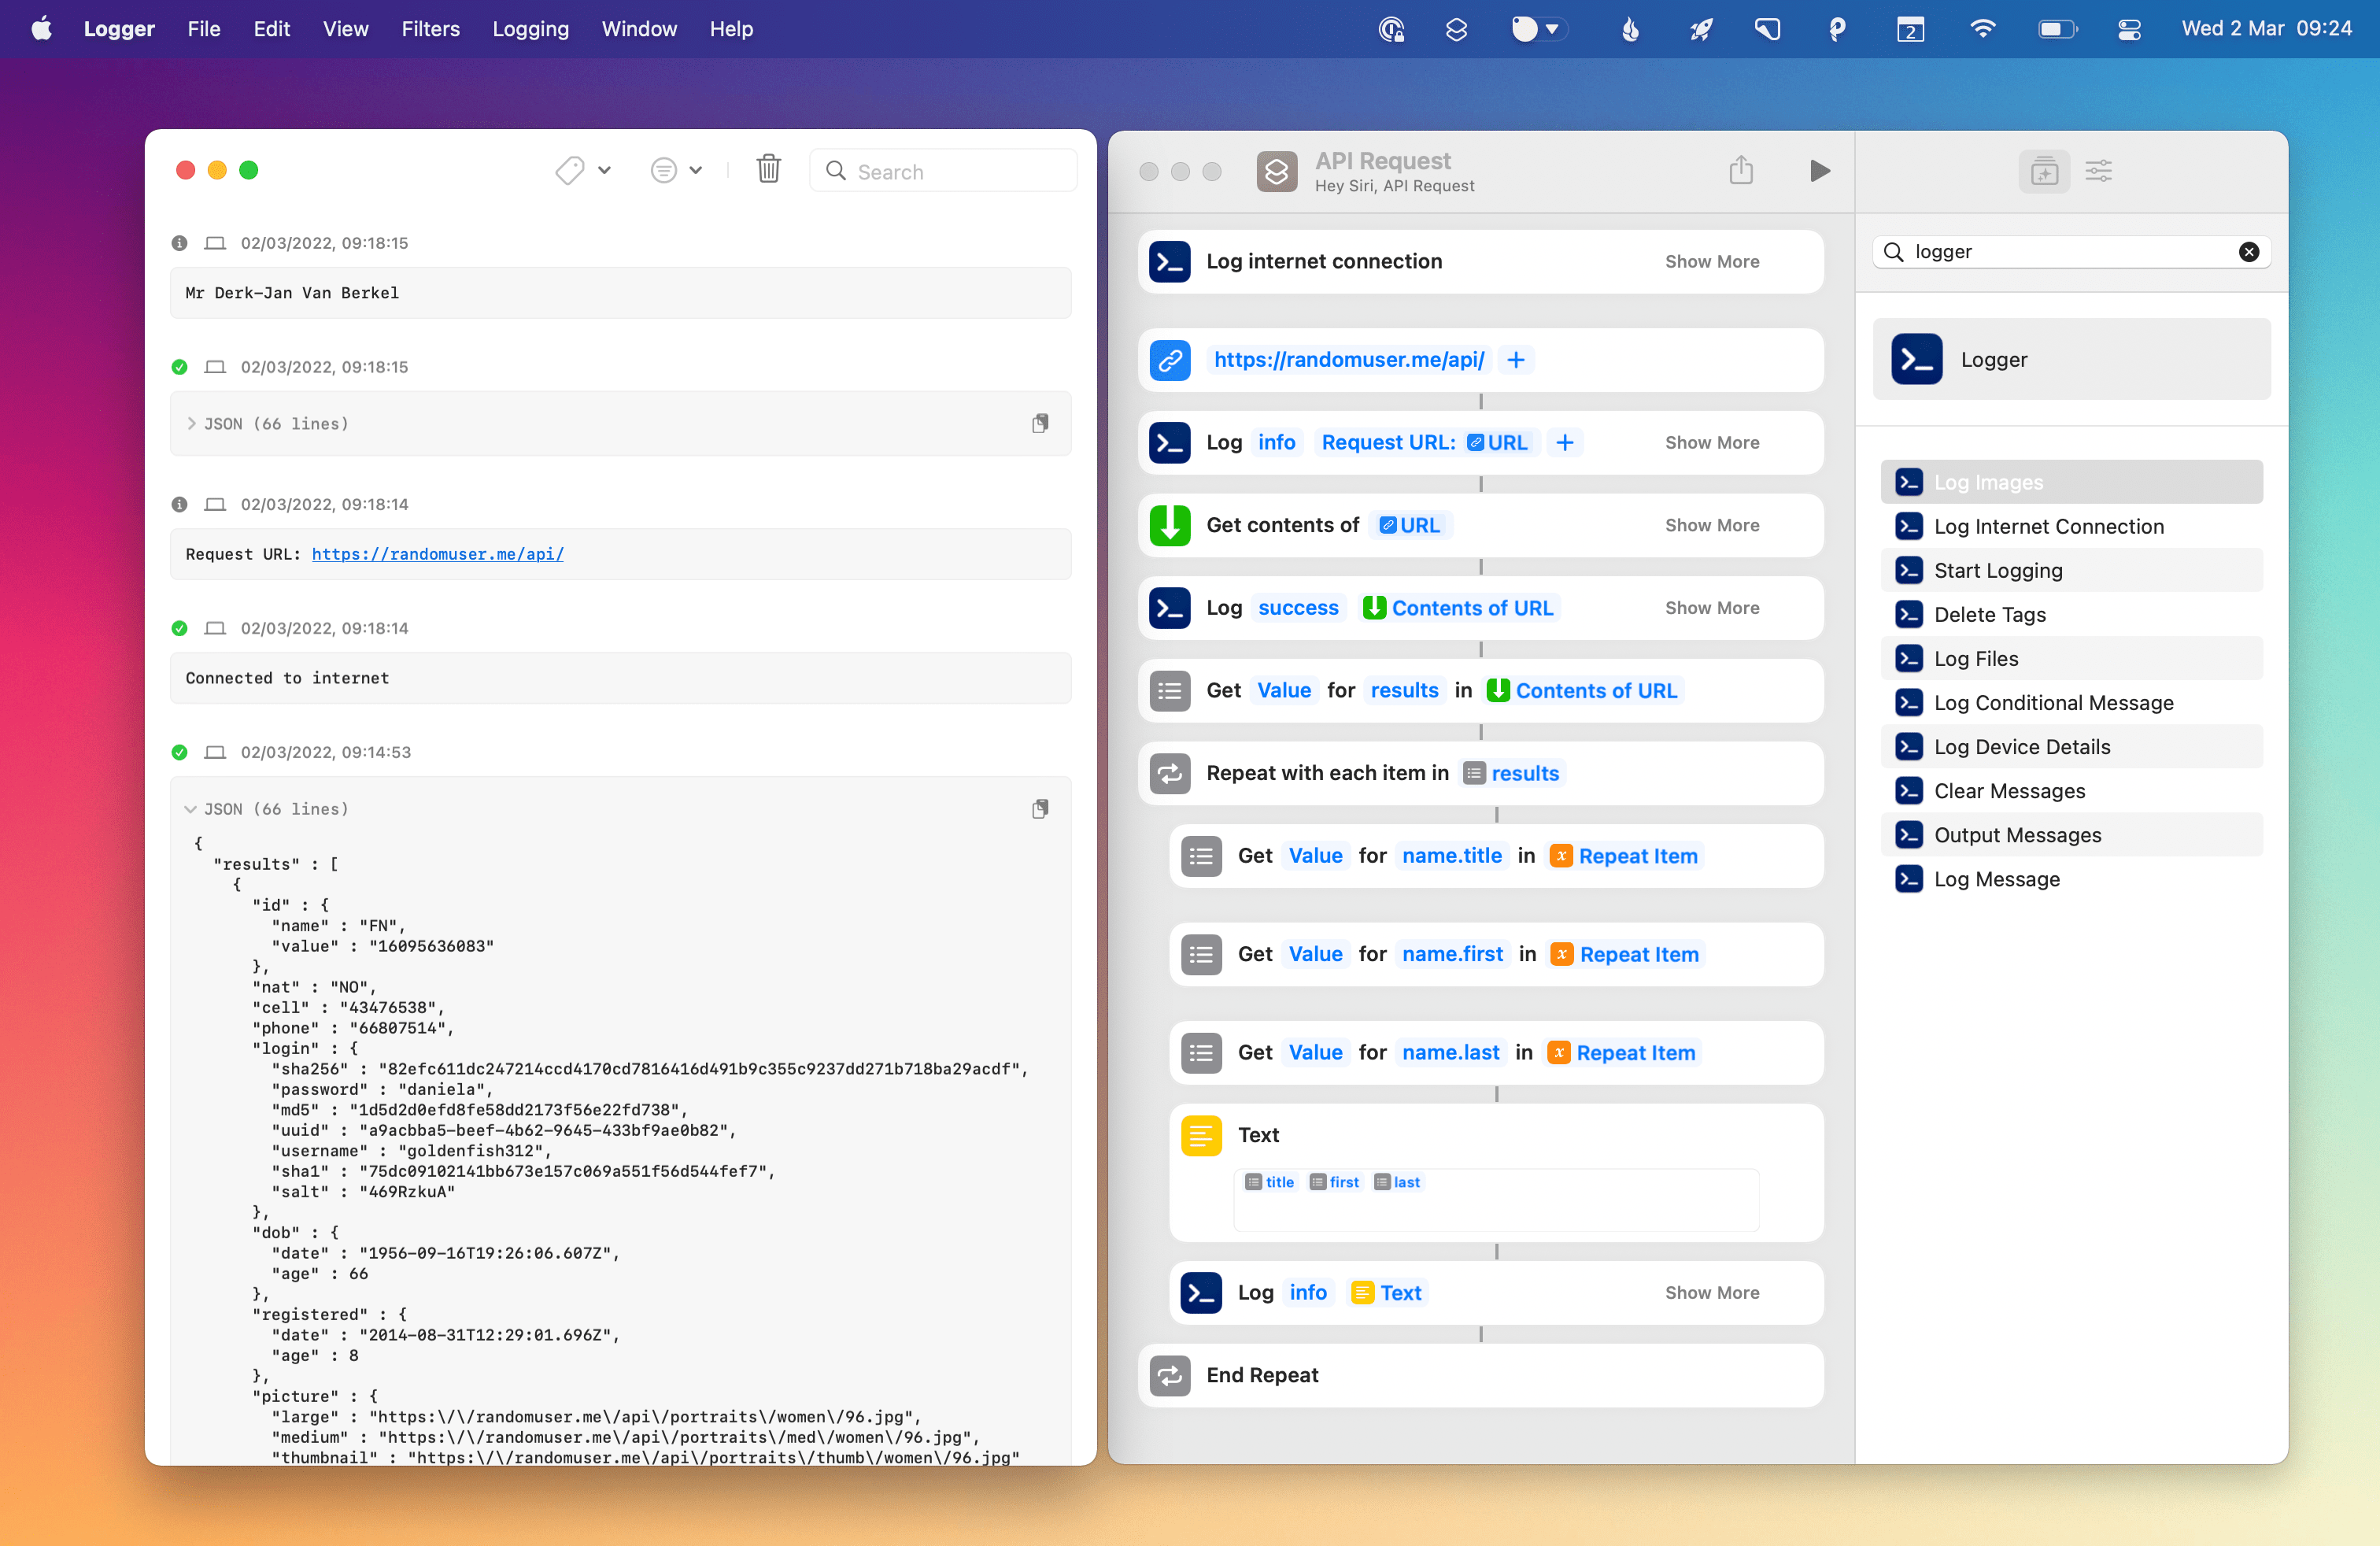Screen dimensions: 2380x1546
Task: Show More on Get contents of URL
Action: pos(1711,525)
